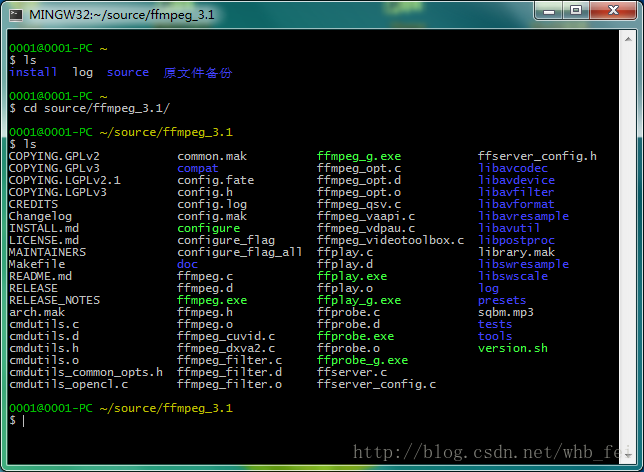Click the Makefile entry

point(37,264)
